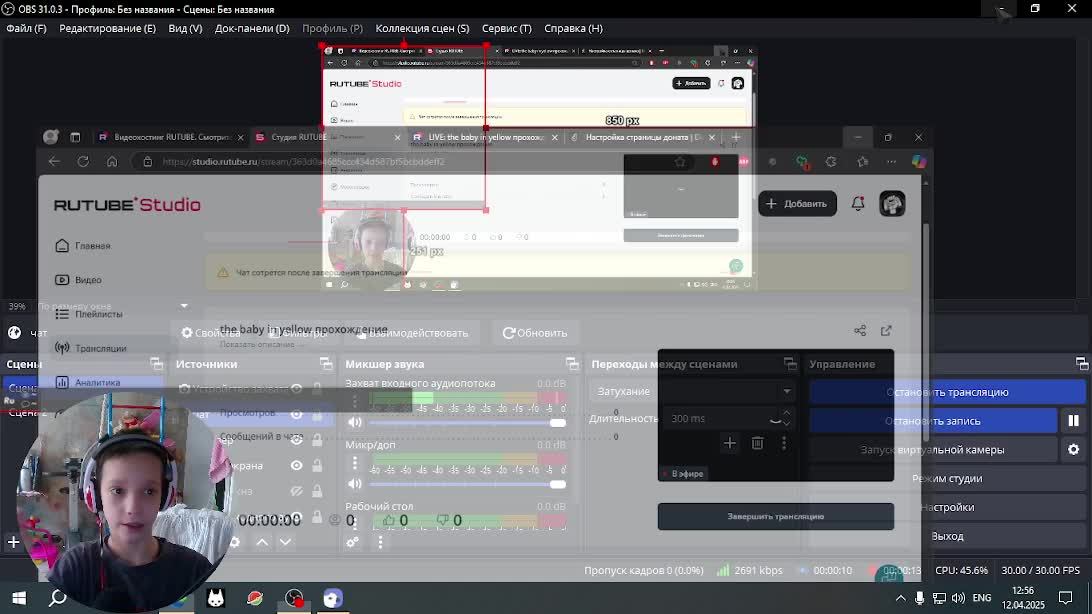Open virtual camera settings gear icon
This screenshot has width=1092, height=614.
[1073, 450]
